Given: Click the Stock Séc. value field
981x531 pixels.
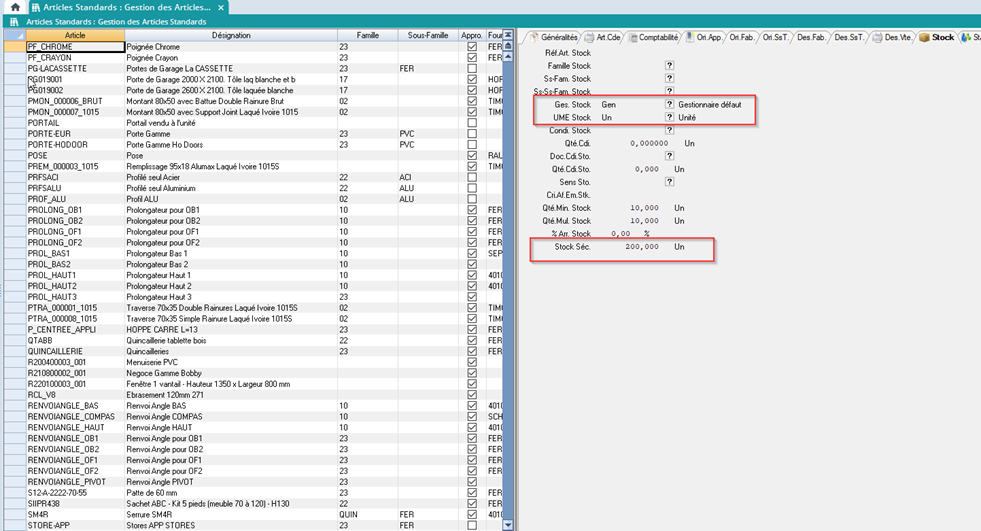Looking at the screenshot, I should coord(632,246).
